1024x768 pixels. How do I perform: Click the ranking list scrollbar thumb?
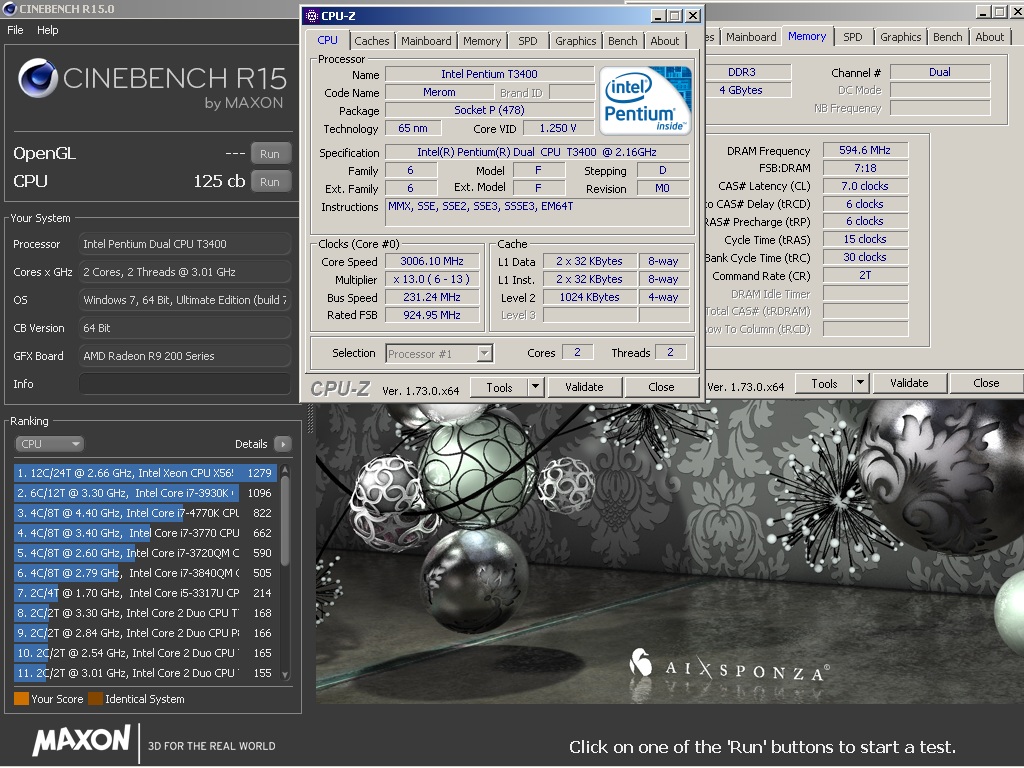click(285, 520)
